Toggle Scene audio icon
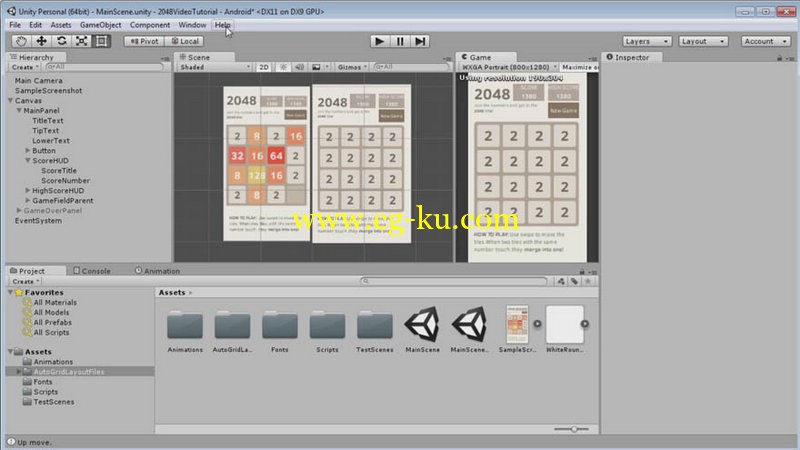The image size is (800, 450). 299,67
